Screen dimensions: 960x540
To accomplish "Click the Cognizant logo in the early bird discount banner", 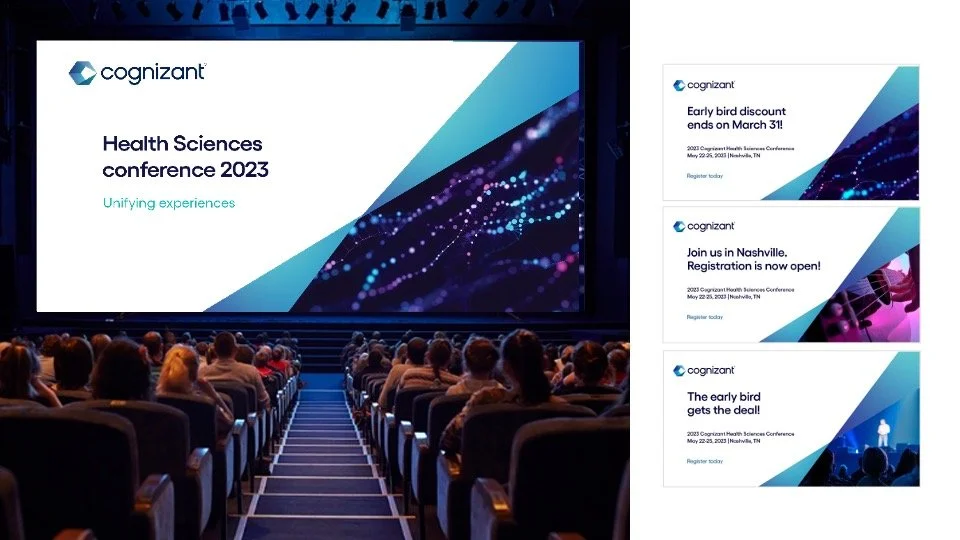I will [x=703, y=85].
